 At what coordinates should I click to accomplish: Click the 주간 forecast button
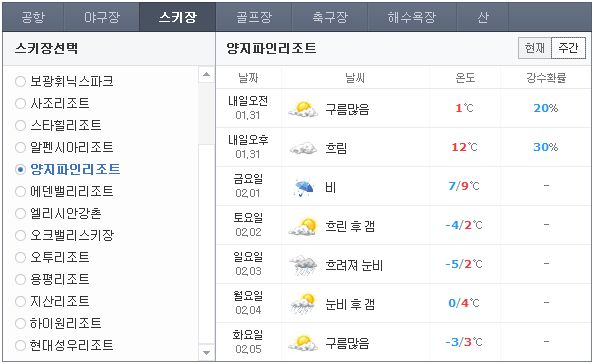568,48
